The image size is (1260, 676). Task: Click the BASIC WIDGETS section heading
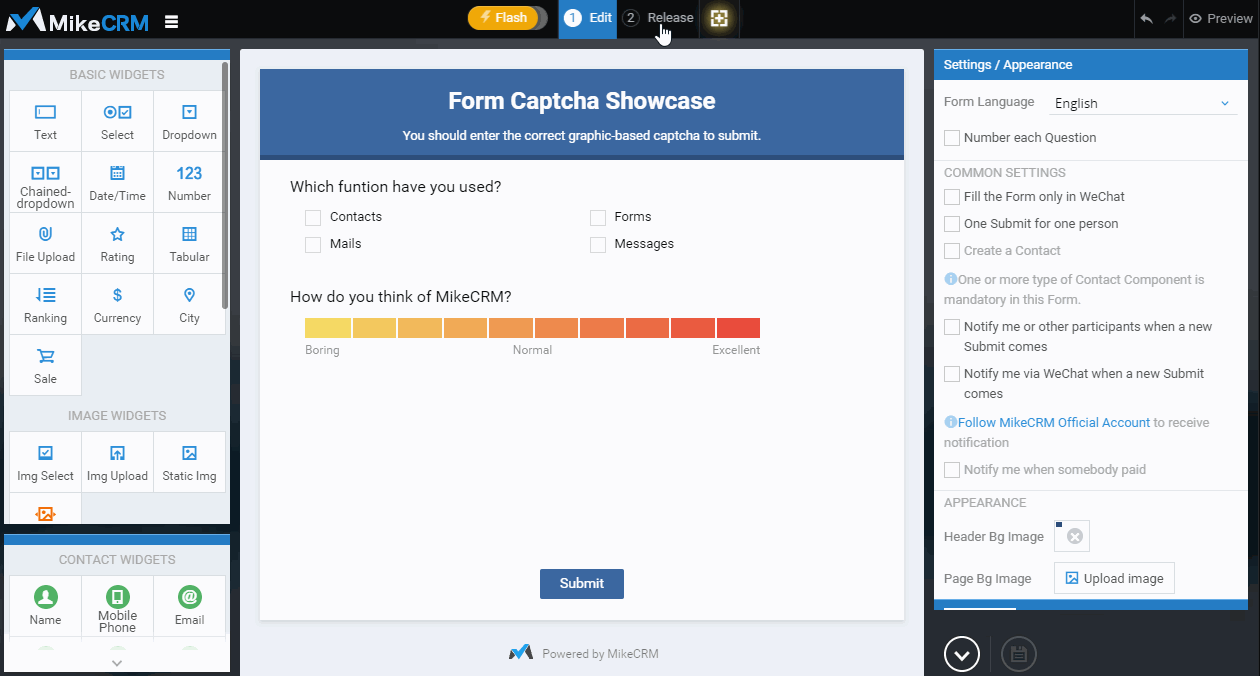click(x=117, y=75)
